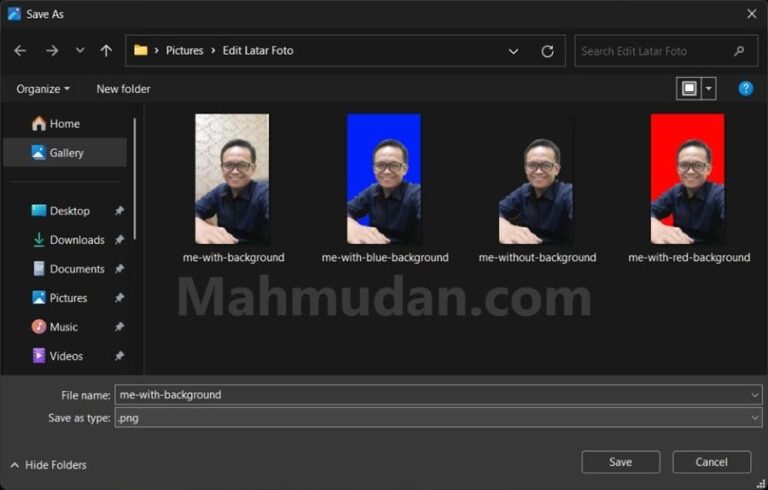Open the Downloads quick access folder
This screenshot has width=768, height=490.
tap(76, 240)
